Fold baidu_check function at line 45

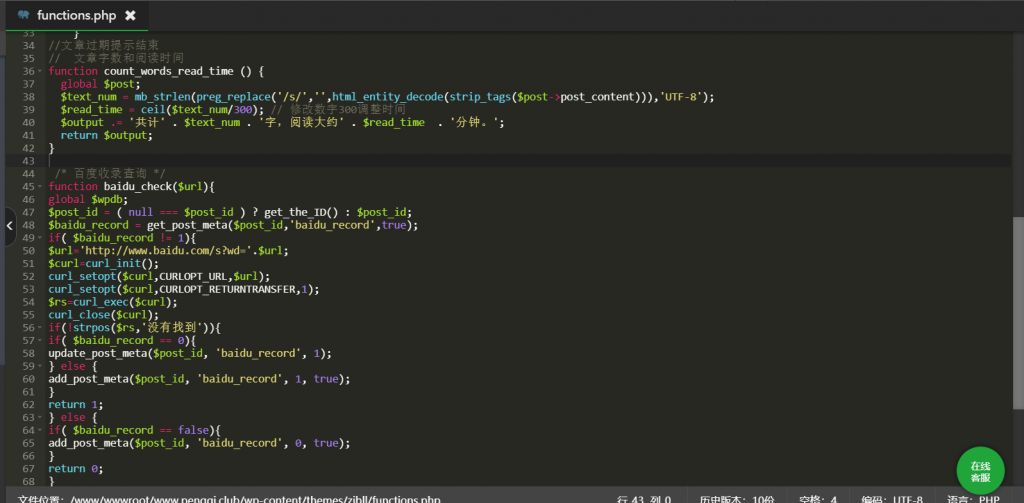click(40, 186)
